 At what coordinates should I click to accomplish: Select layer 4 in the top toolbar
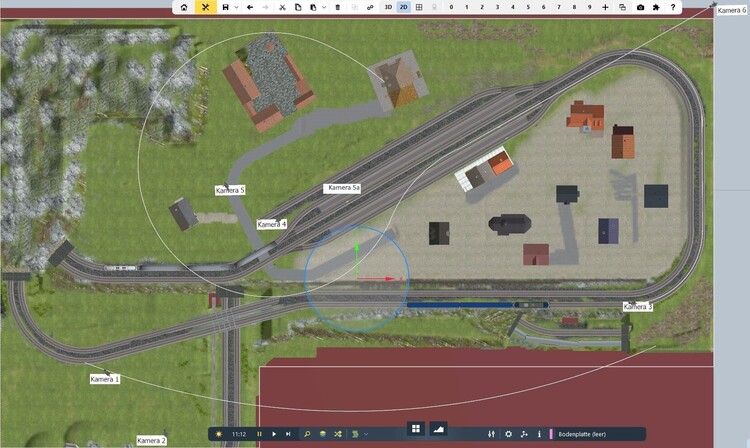pyautogui.click(x=512, y=7)
